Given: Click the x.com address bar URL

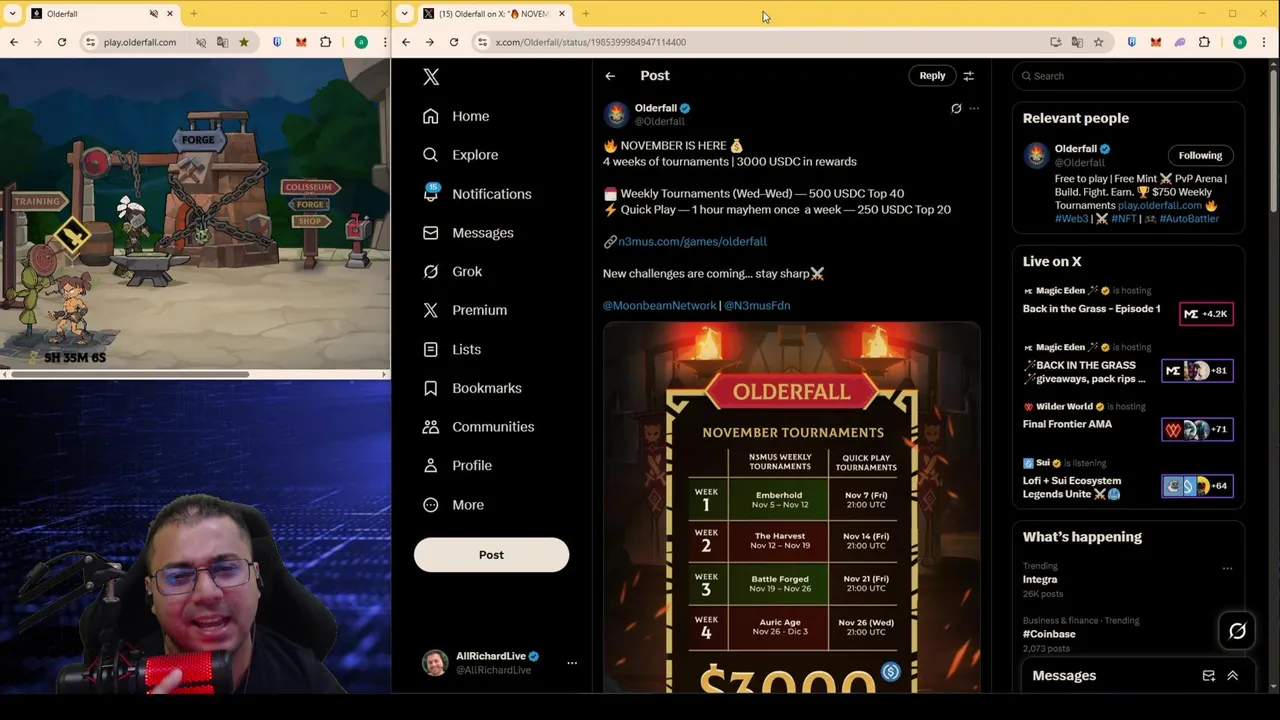Looking at the screenshot, I should 591,42.
